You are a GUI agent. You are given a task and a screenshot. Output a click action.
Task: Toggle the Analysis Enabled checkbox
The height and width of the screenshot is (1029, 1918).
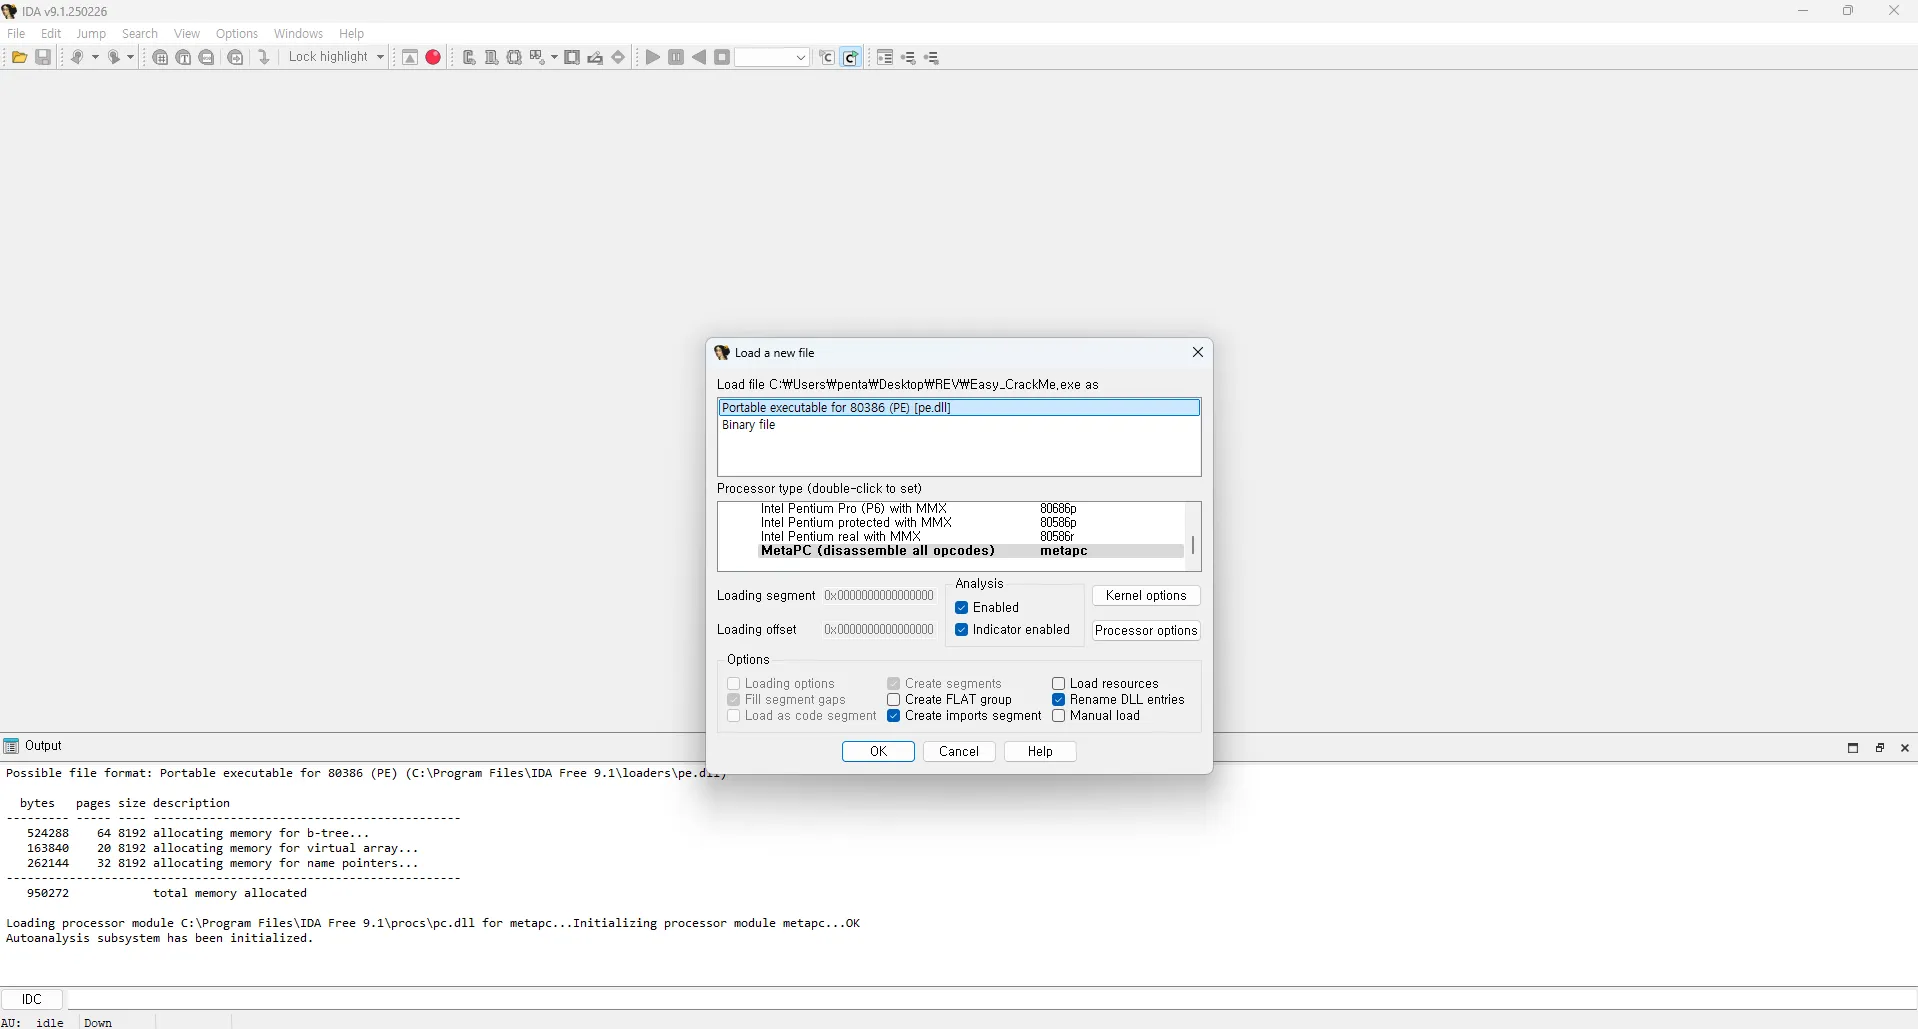(x=961, y=608)
